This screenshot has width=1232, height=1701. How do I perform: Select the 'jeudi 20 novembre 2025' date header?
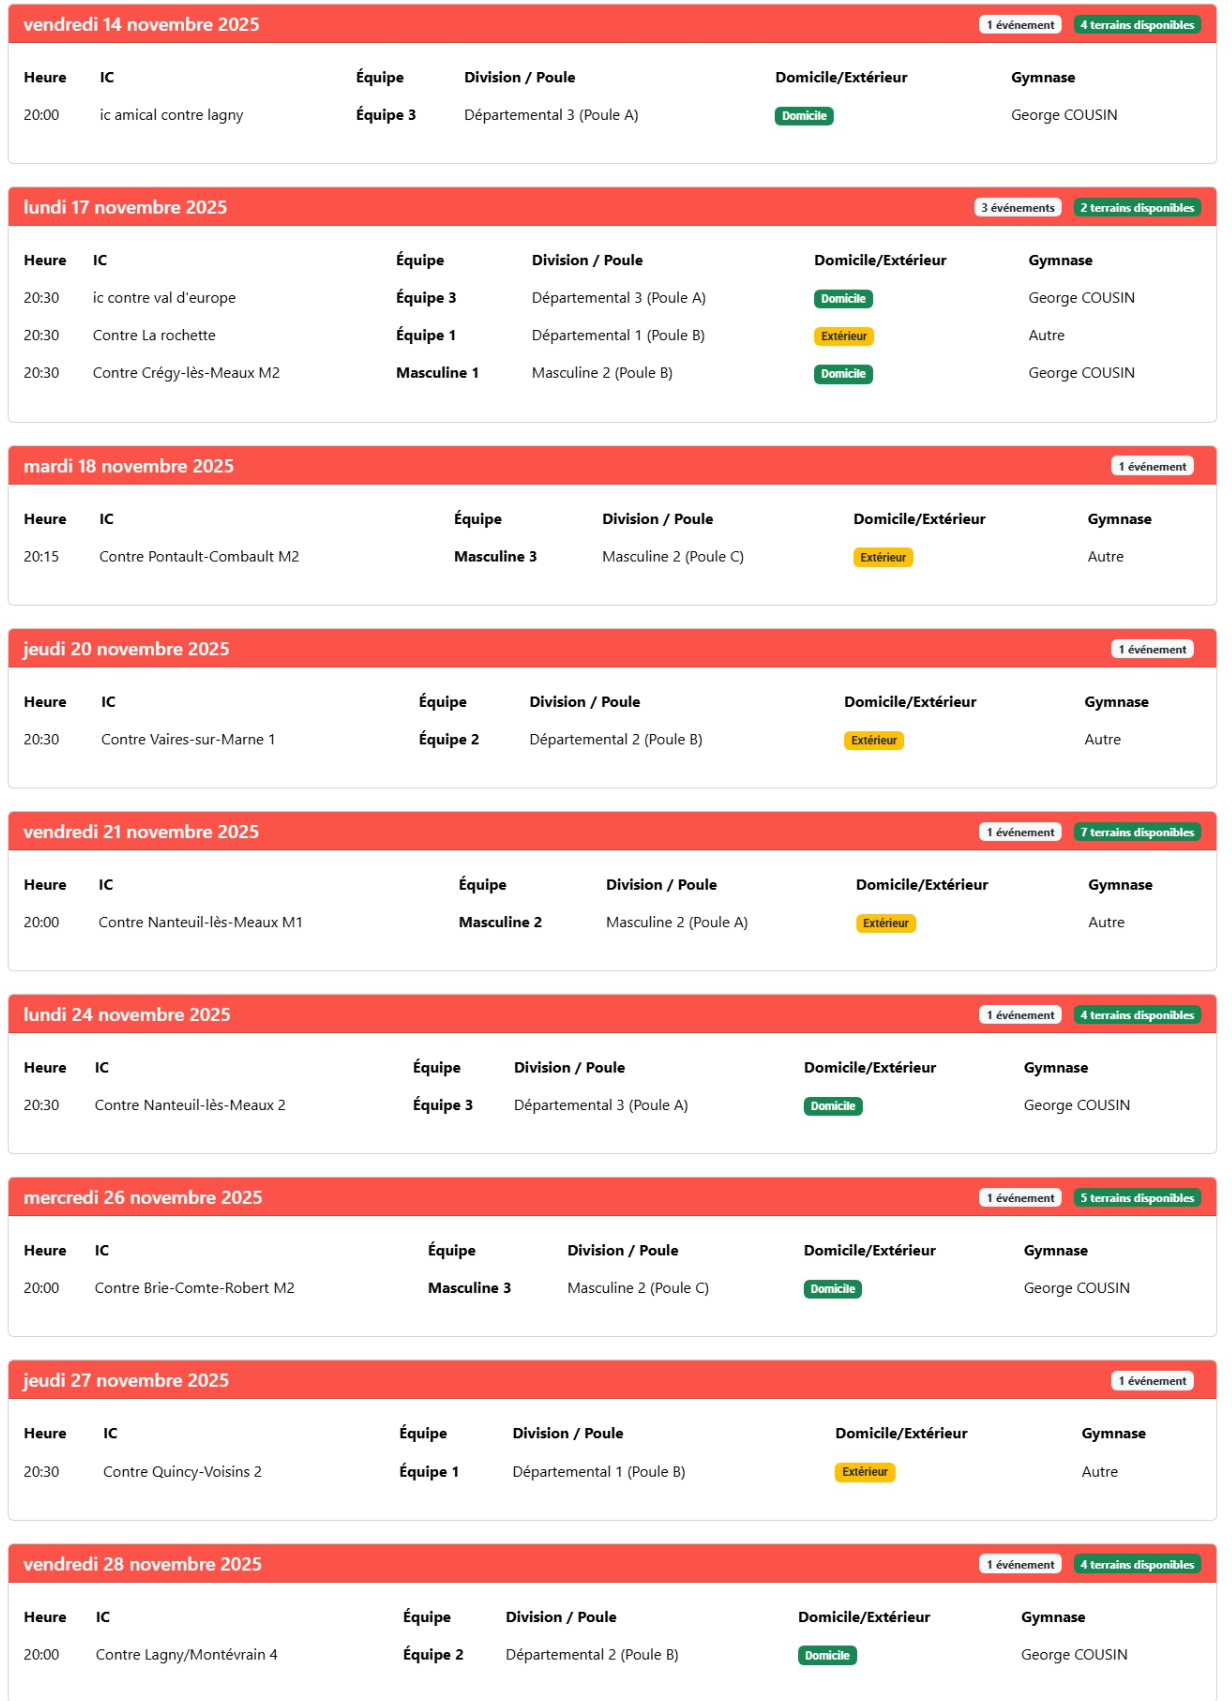(x=127, y=649)
